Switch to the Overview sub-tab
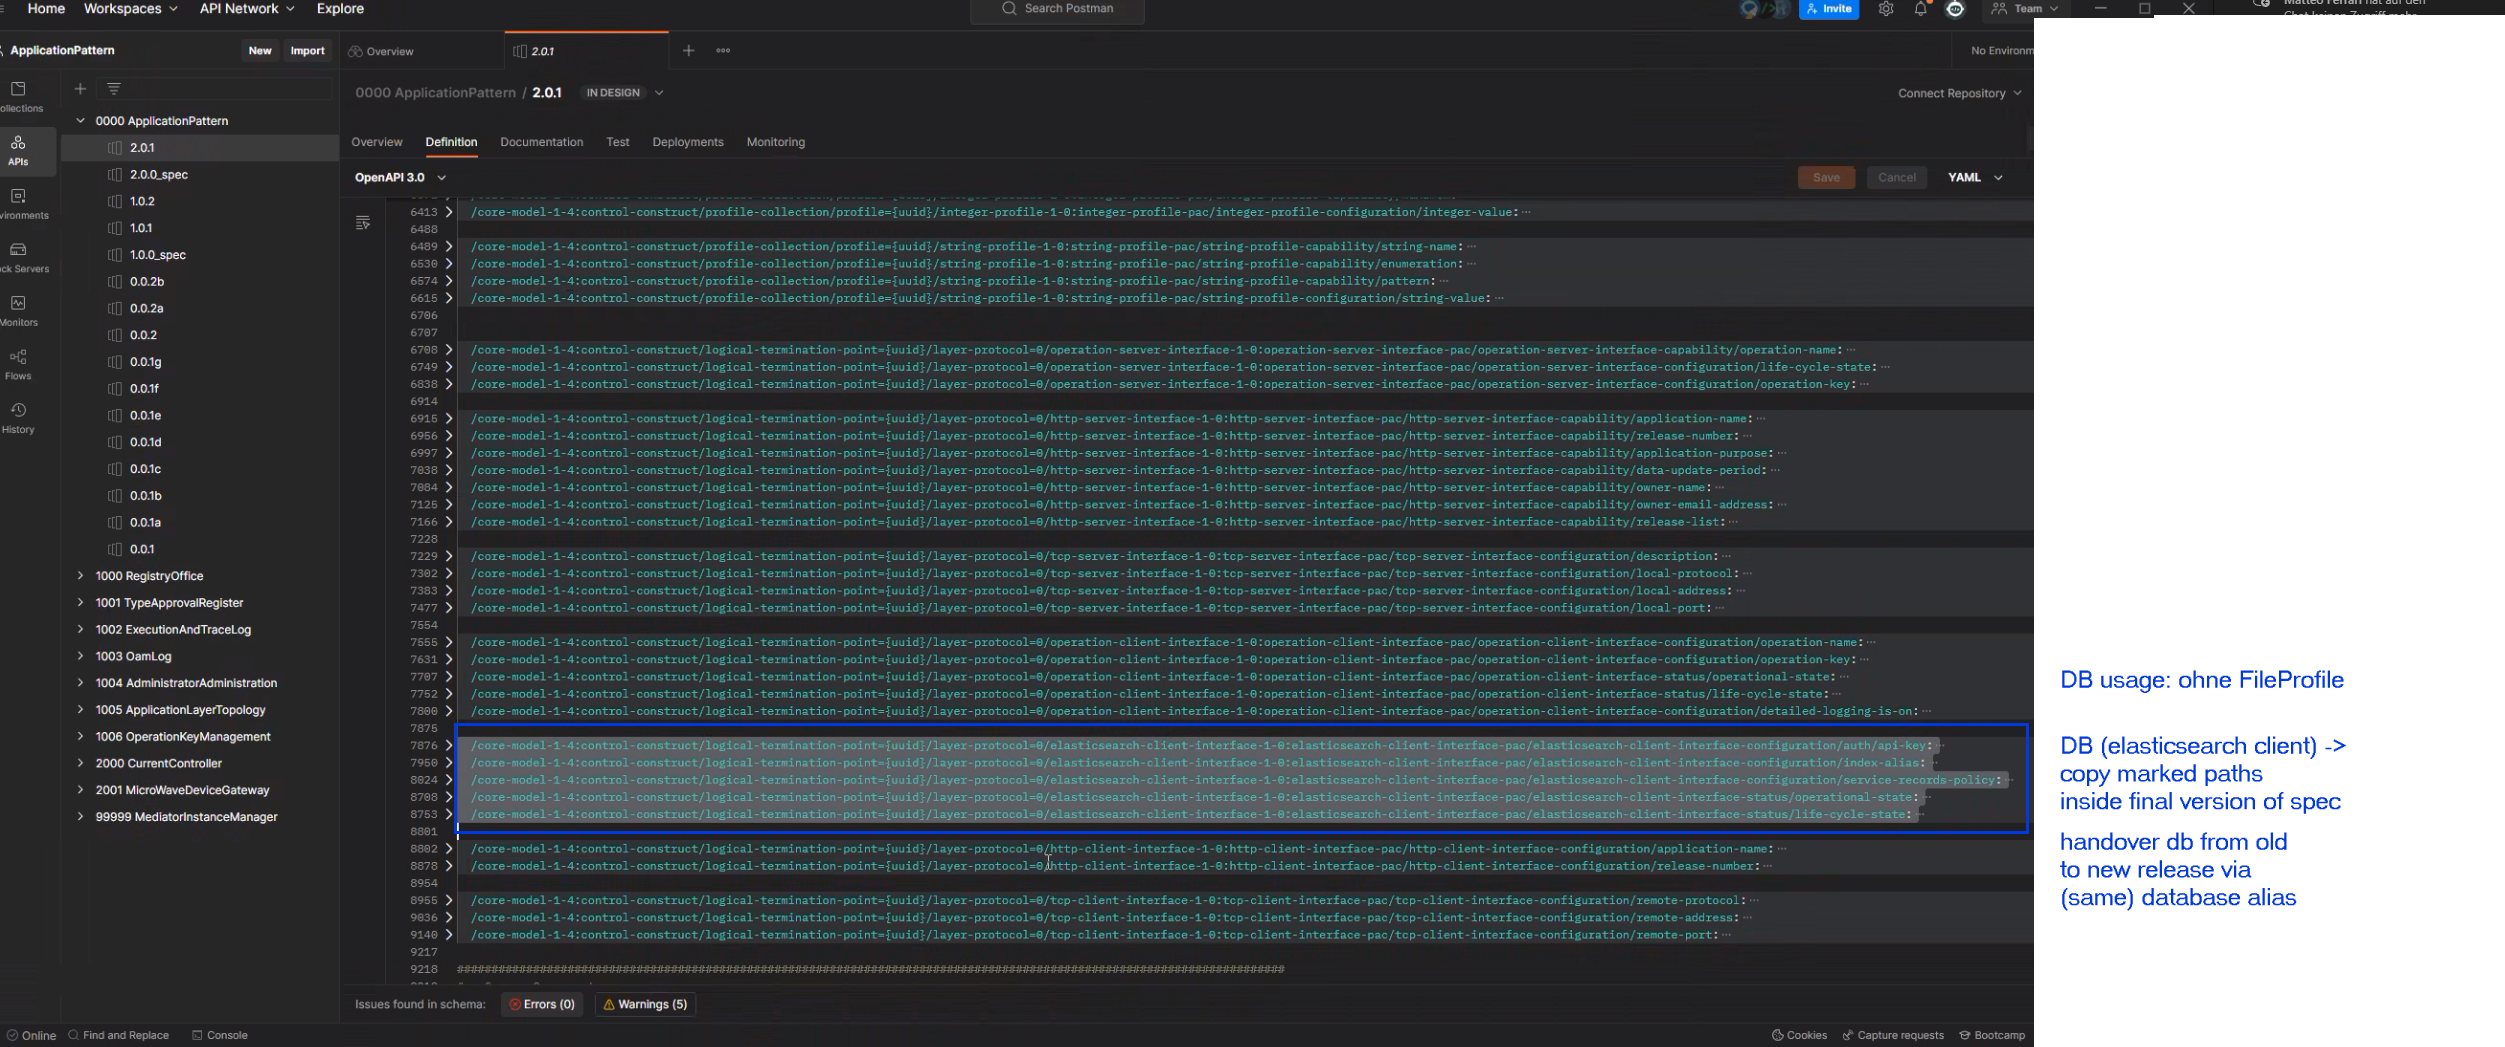2505x1047 pixels. (x=376, y=142)
